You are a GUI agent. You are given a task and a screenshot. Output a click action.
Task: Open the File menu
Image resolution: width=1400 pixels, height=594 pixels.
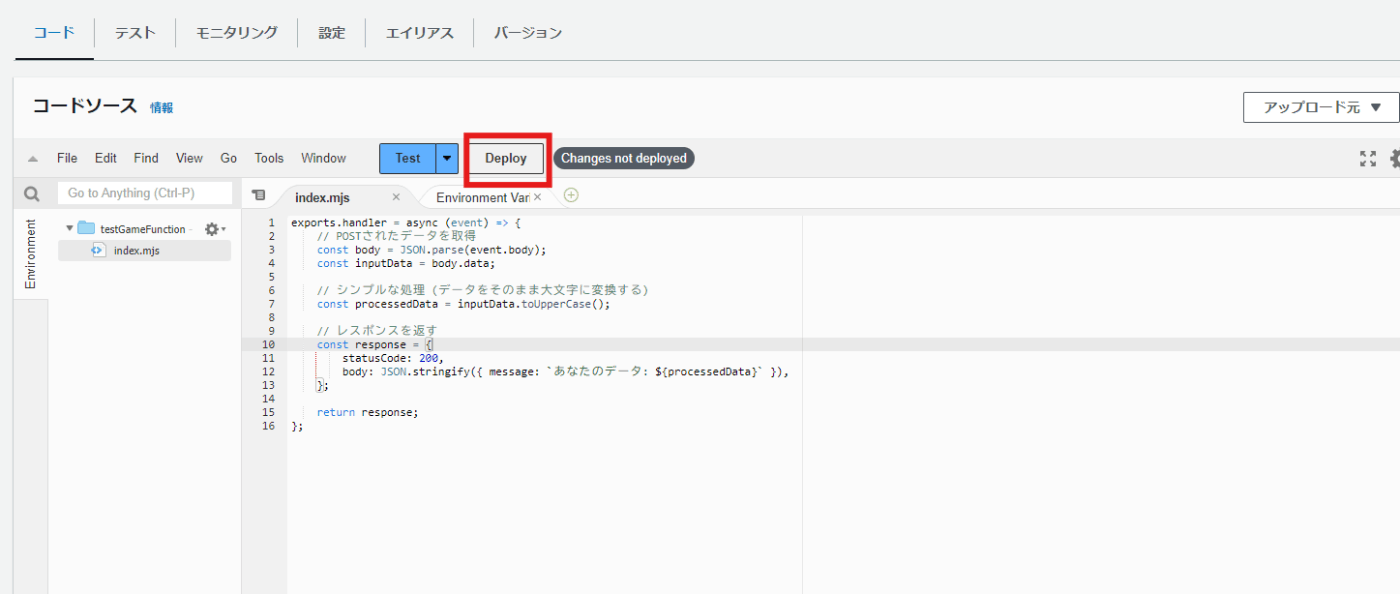(x=67, y=158)
